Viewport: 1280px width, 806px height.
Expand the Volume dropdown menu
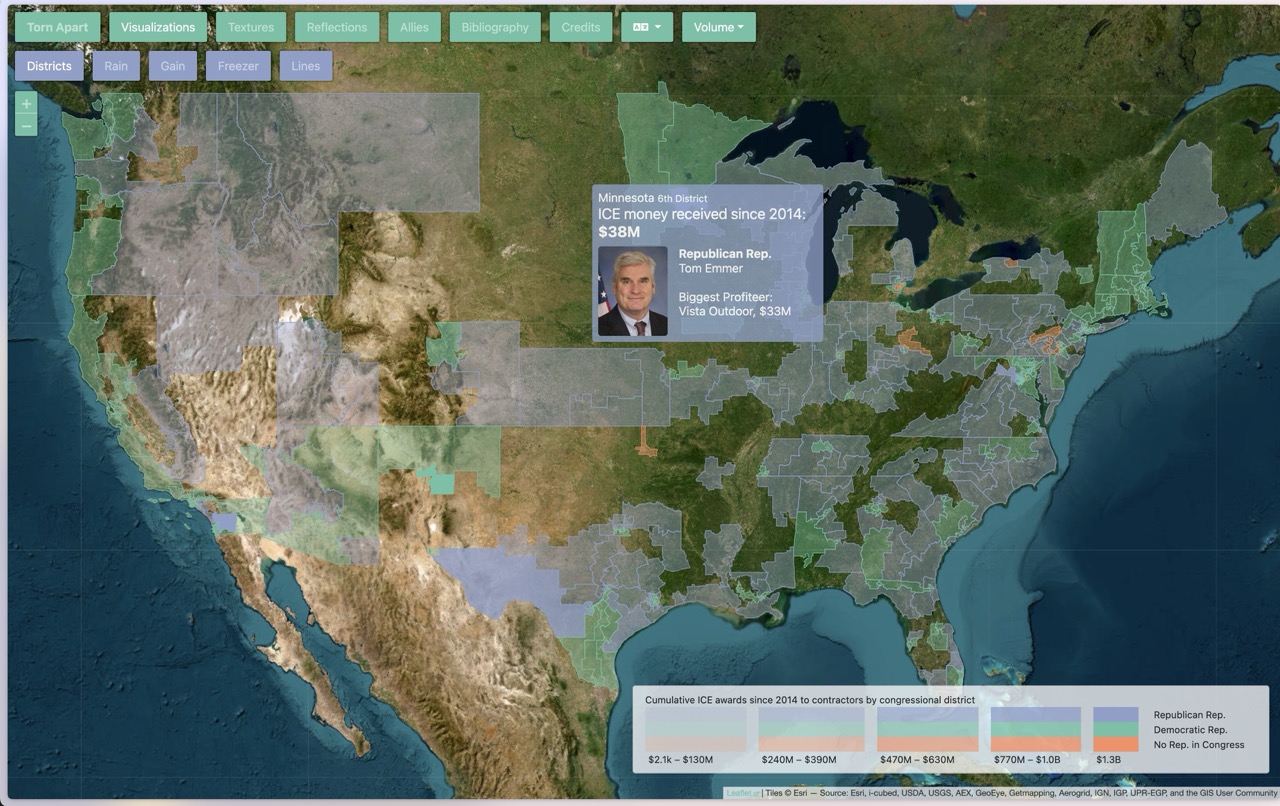pos(718,27)
